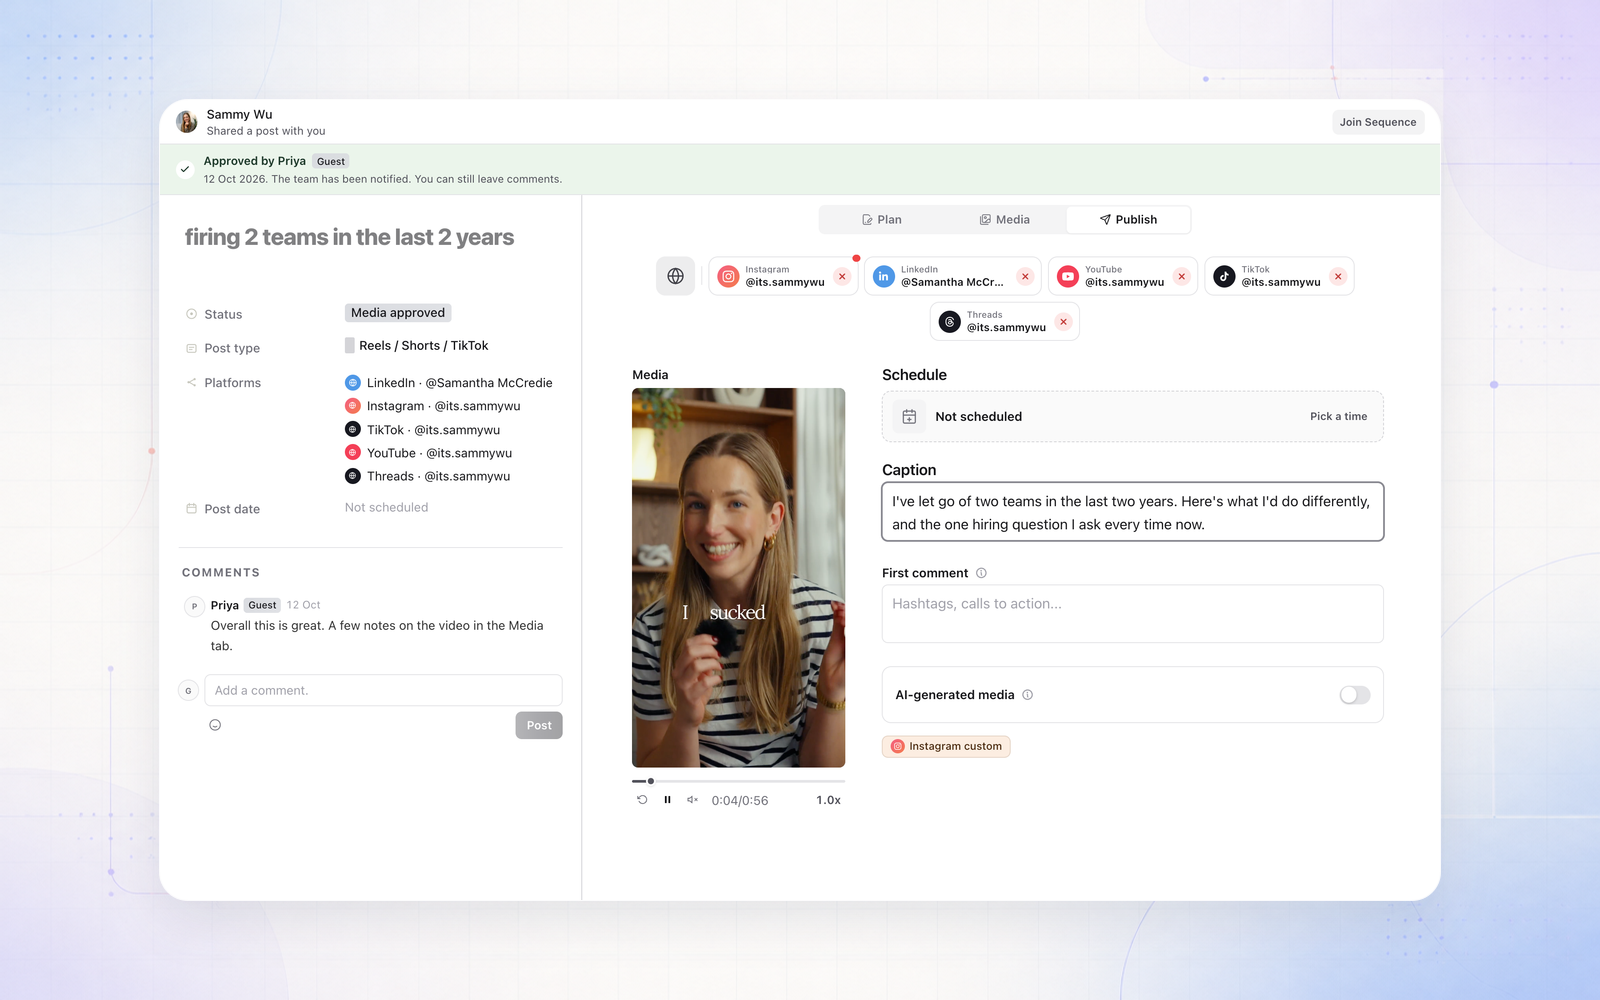This screenshot has width=1600, height=1000.
Task: Pause the video playback
Action: [667, 800]
